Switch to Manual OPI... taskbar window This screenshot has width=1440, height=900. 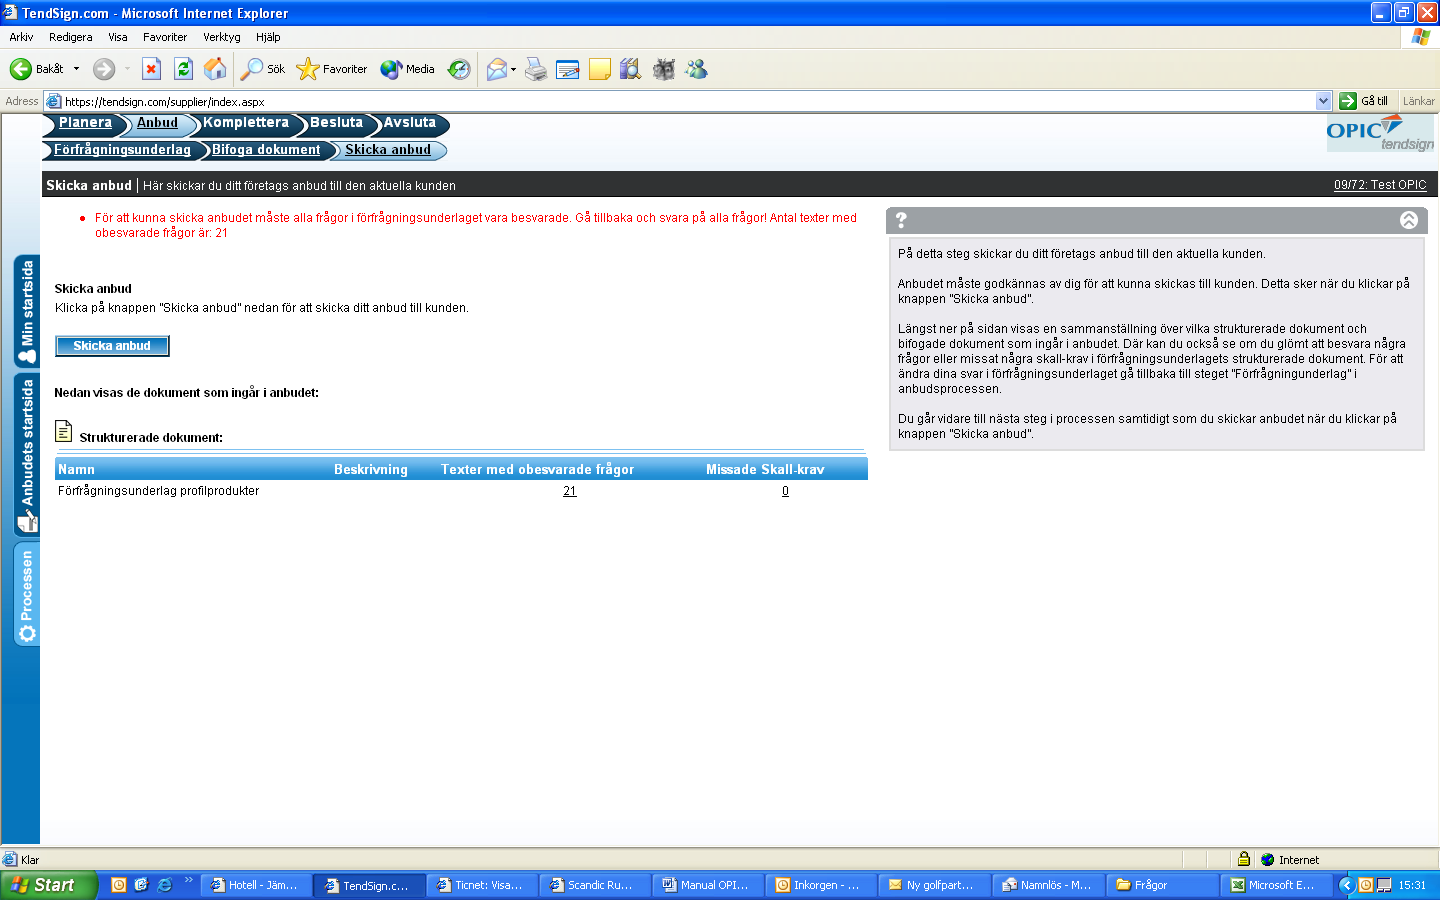[x=708, y=885]
